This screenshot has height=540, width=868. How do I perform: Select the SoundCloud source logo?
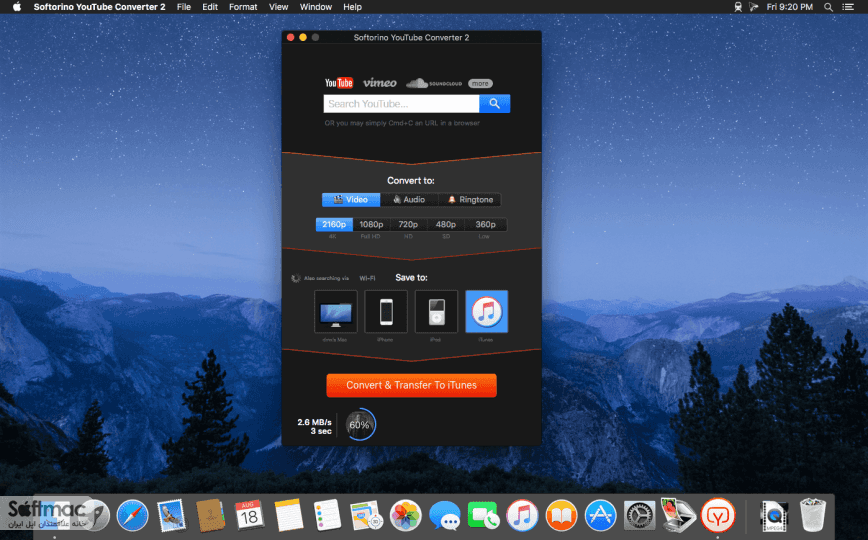click(434, 83)
